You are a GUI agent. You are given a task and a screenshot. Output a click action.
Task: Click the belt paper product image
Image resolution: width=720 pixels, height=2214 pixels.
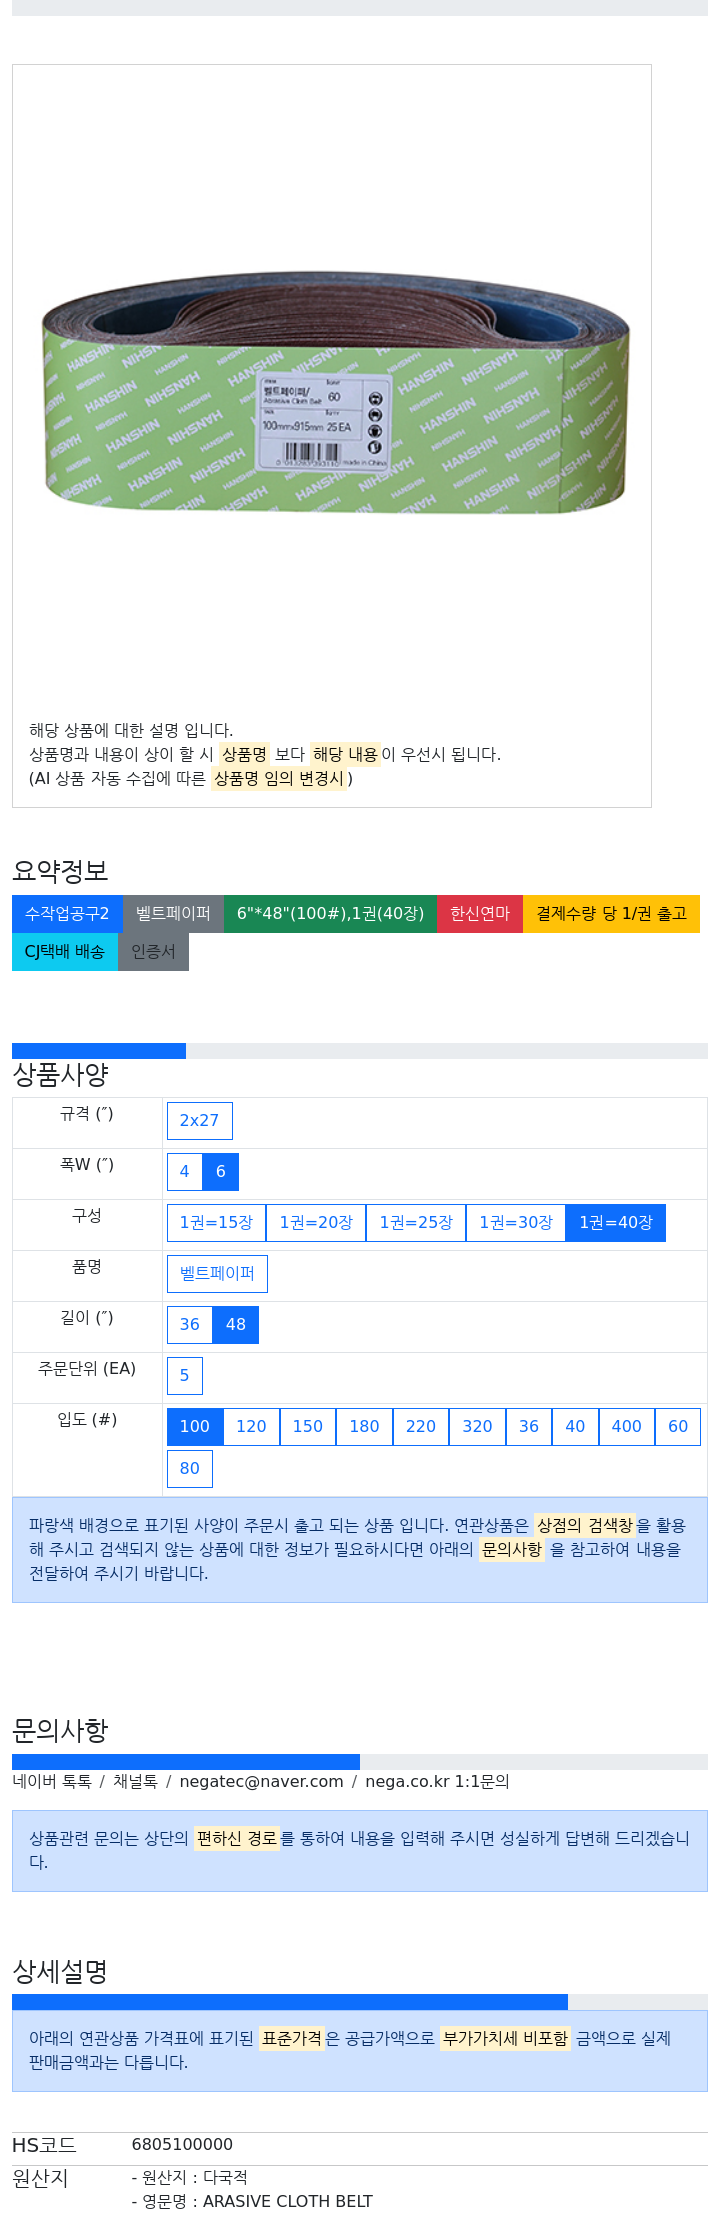click(x=335, y=392)
